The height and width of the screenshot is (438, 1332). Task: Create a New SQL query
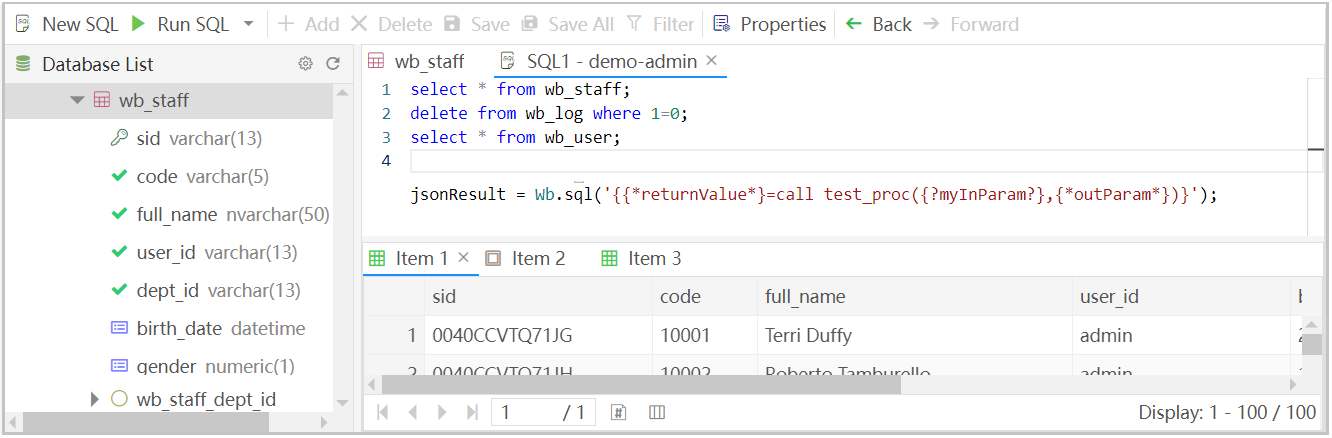point(66,24)
